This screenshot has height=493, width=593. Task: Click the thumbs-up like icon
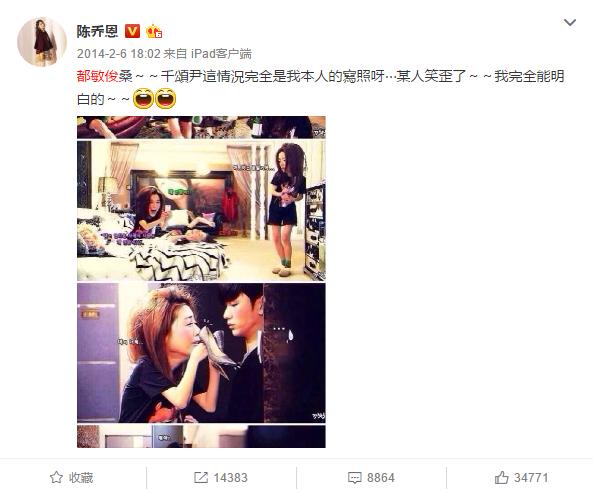501,477
